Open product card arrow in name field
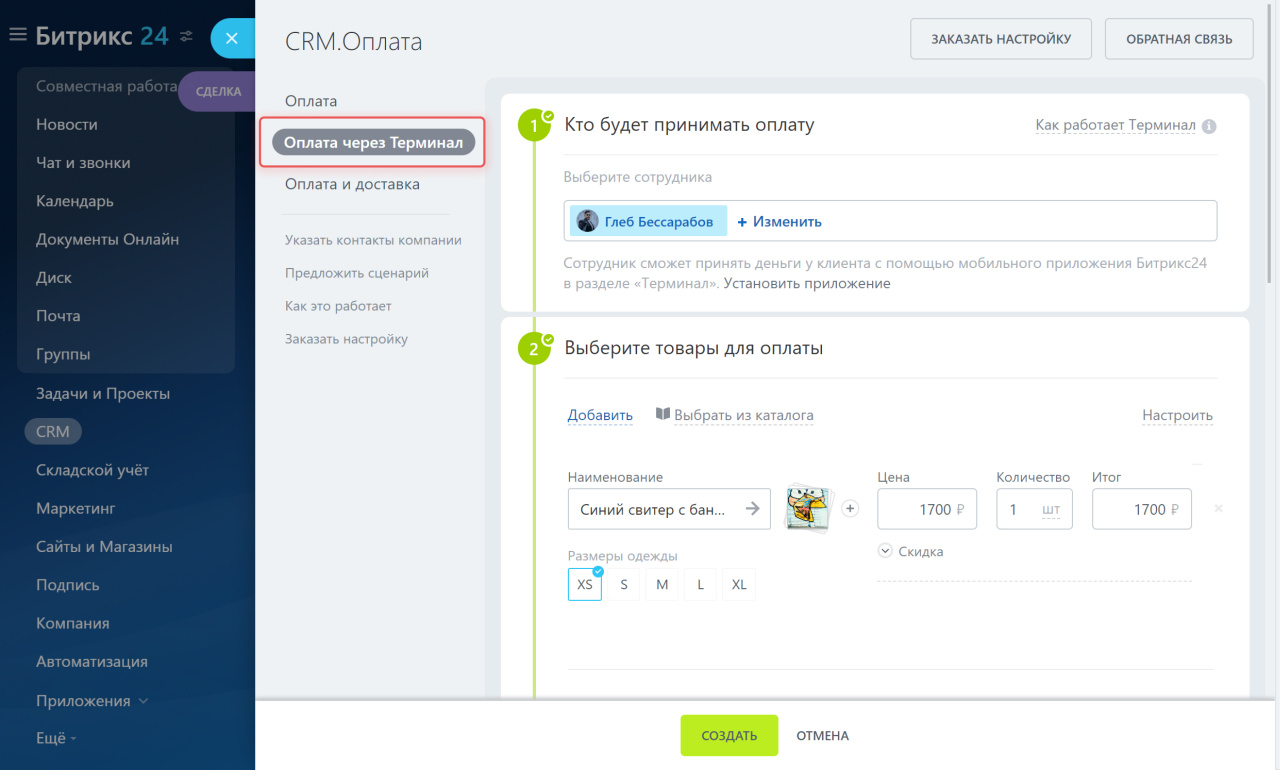 (753, 509)
